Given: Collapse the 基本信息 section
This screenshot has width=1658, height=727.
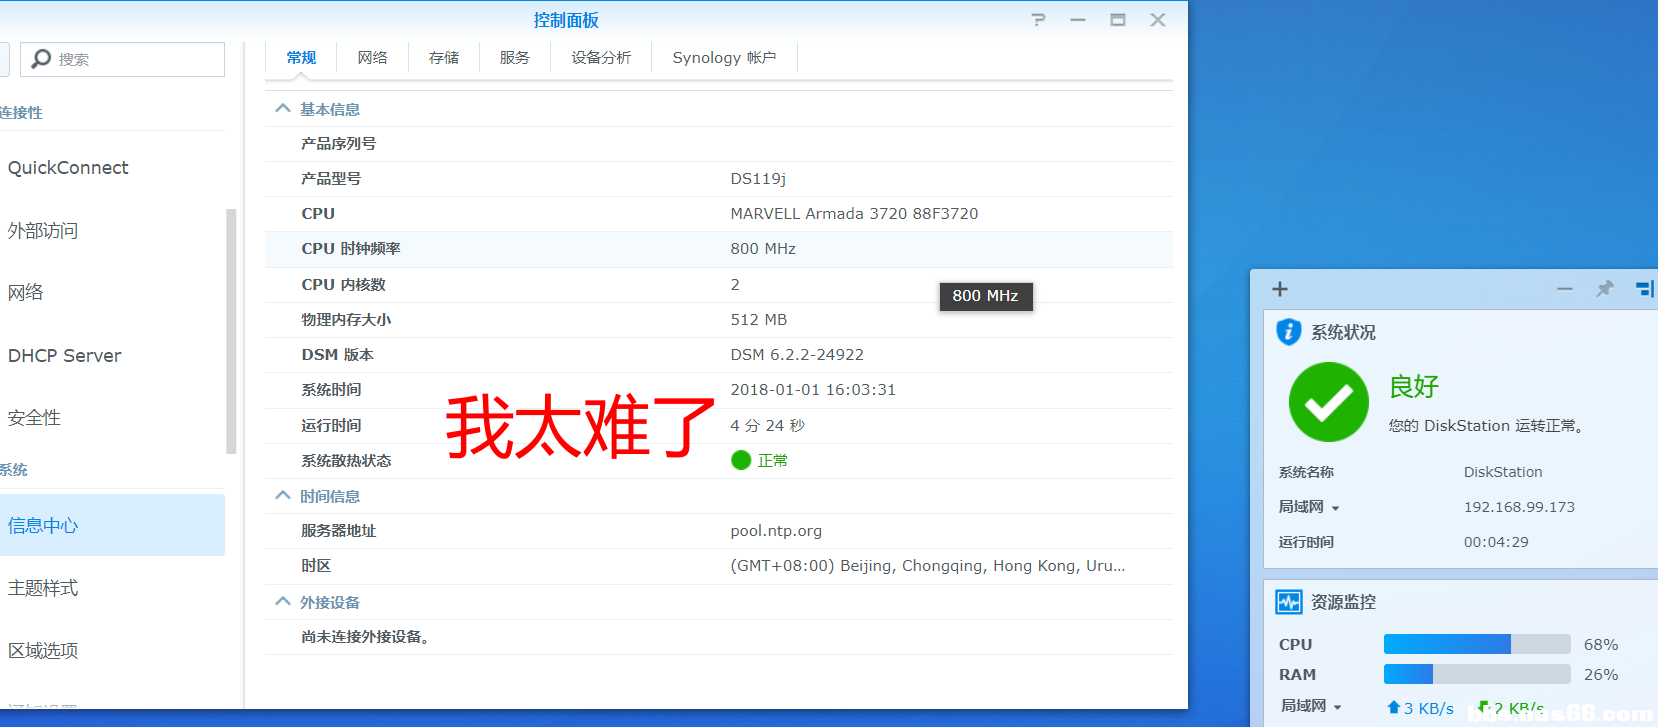Looking at the screenshot, I should click(283, 109).
